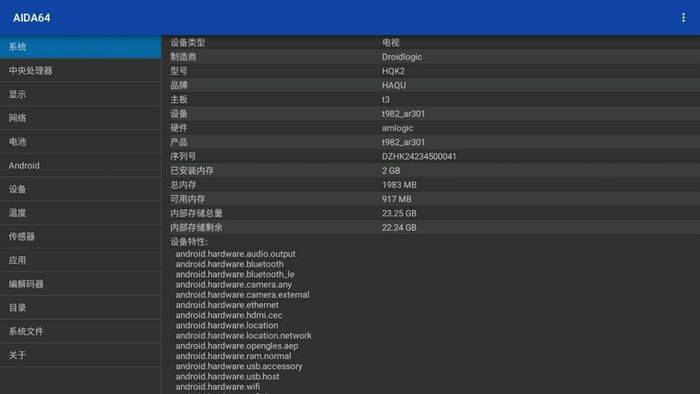
Task: Select the 内部存储剩余 value 22.24 GB
Action: 399,228
